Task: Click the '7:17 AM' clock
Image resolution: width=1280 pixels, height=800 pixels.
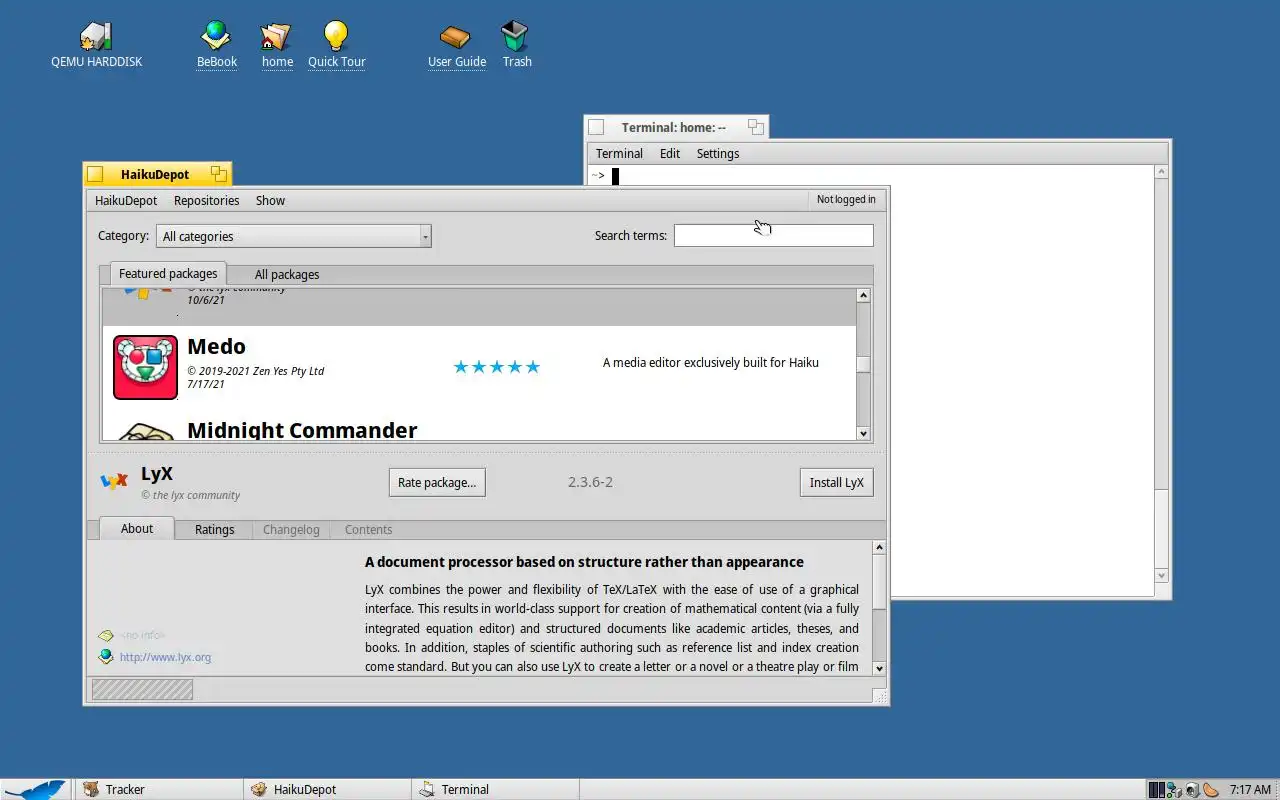Action: (1250, 789)
